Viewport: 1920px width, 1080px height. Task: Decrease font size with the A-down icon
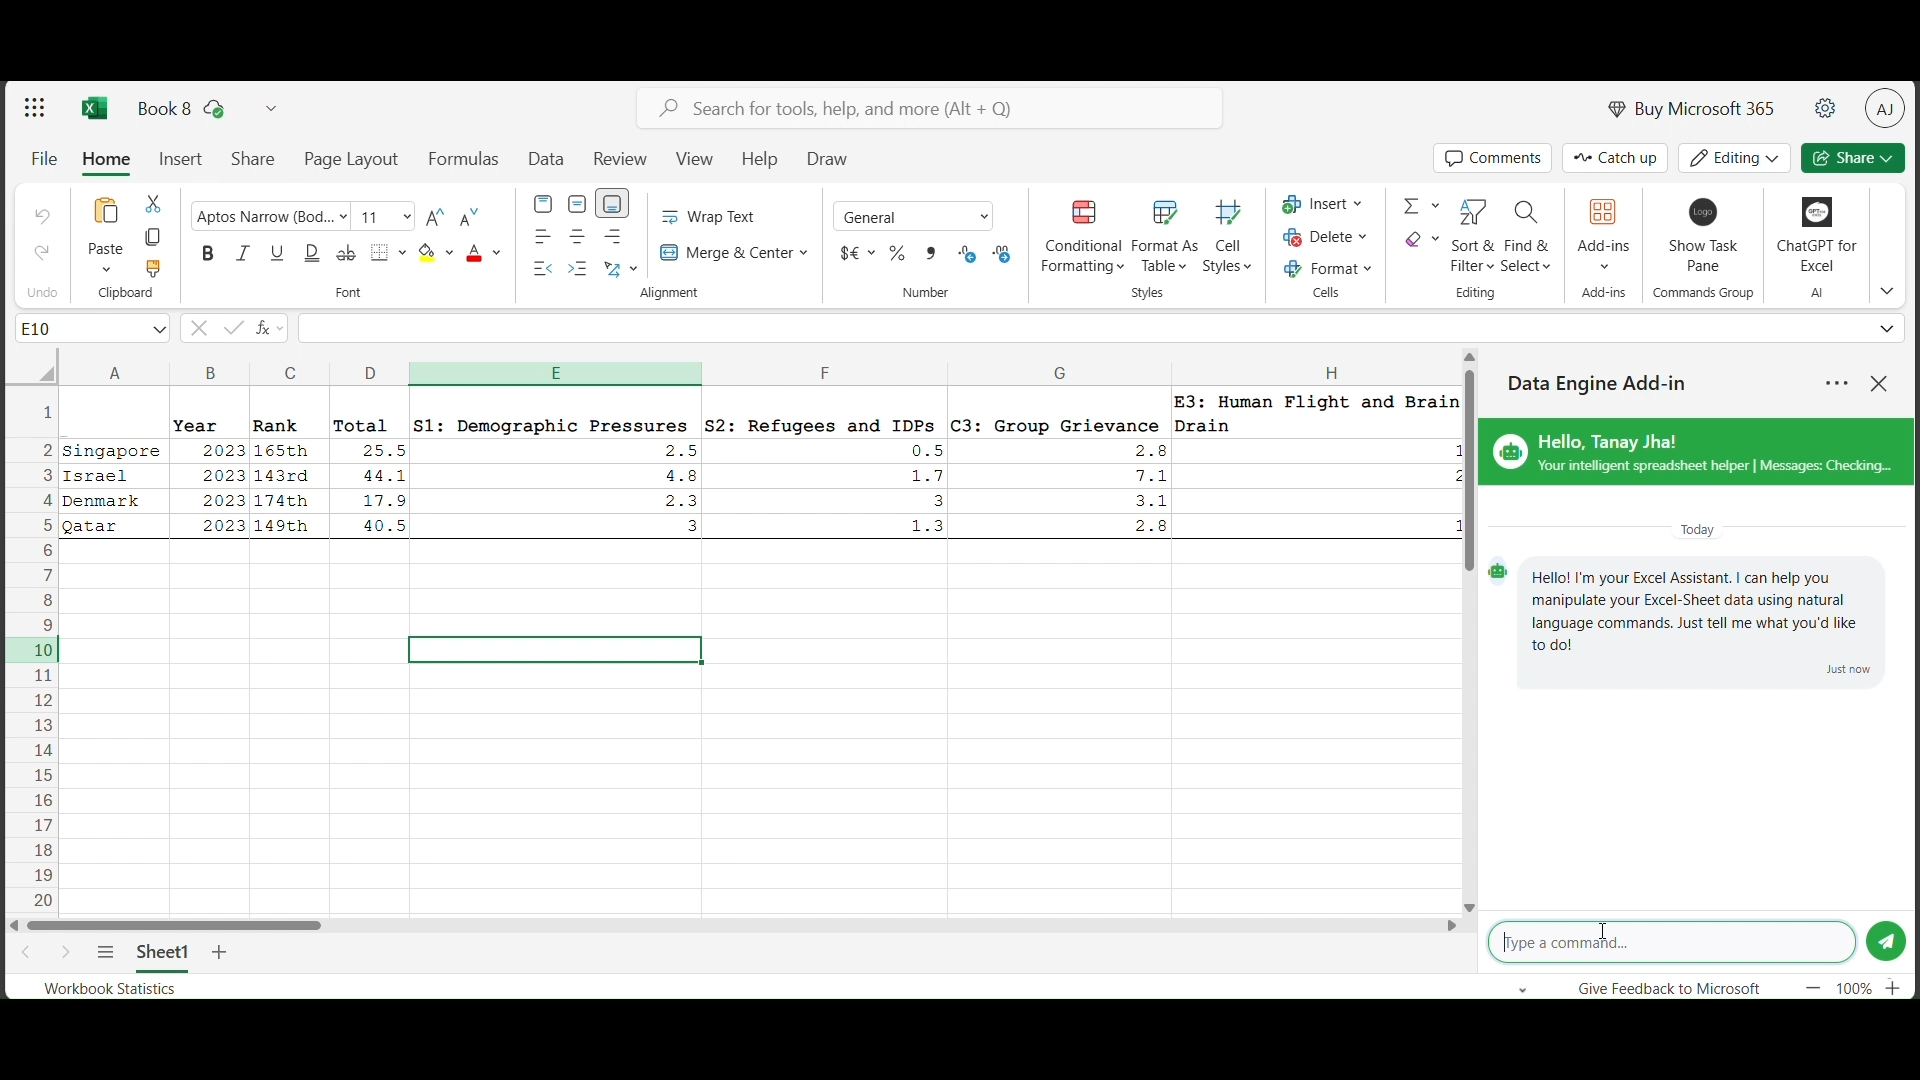471,217
